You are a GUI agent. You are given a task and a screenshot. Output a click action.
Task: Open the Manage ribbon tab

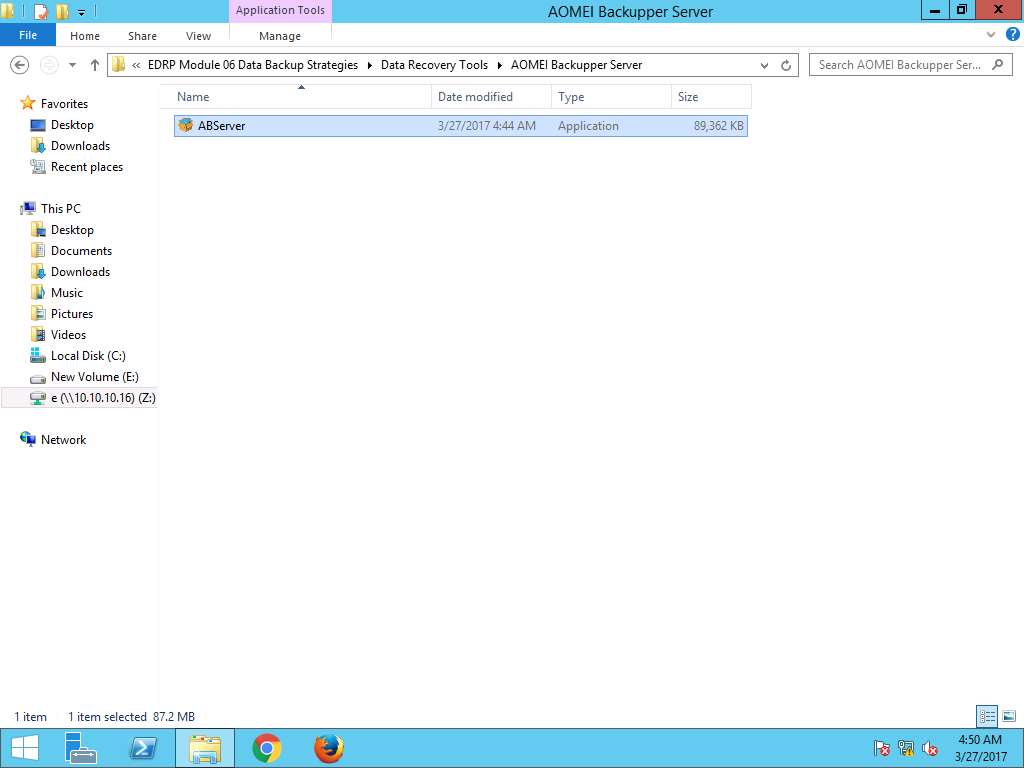[x=280, y=36]
